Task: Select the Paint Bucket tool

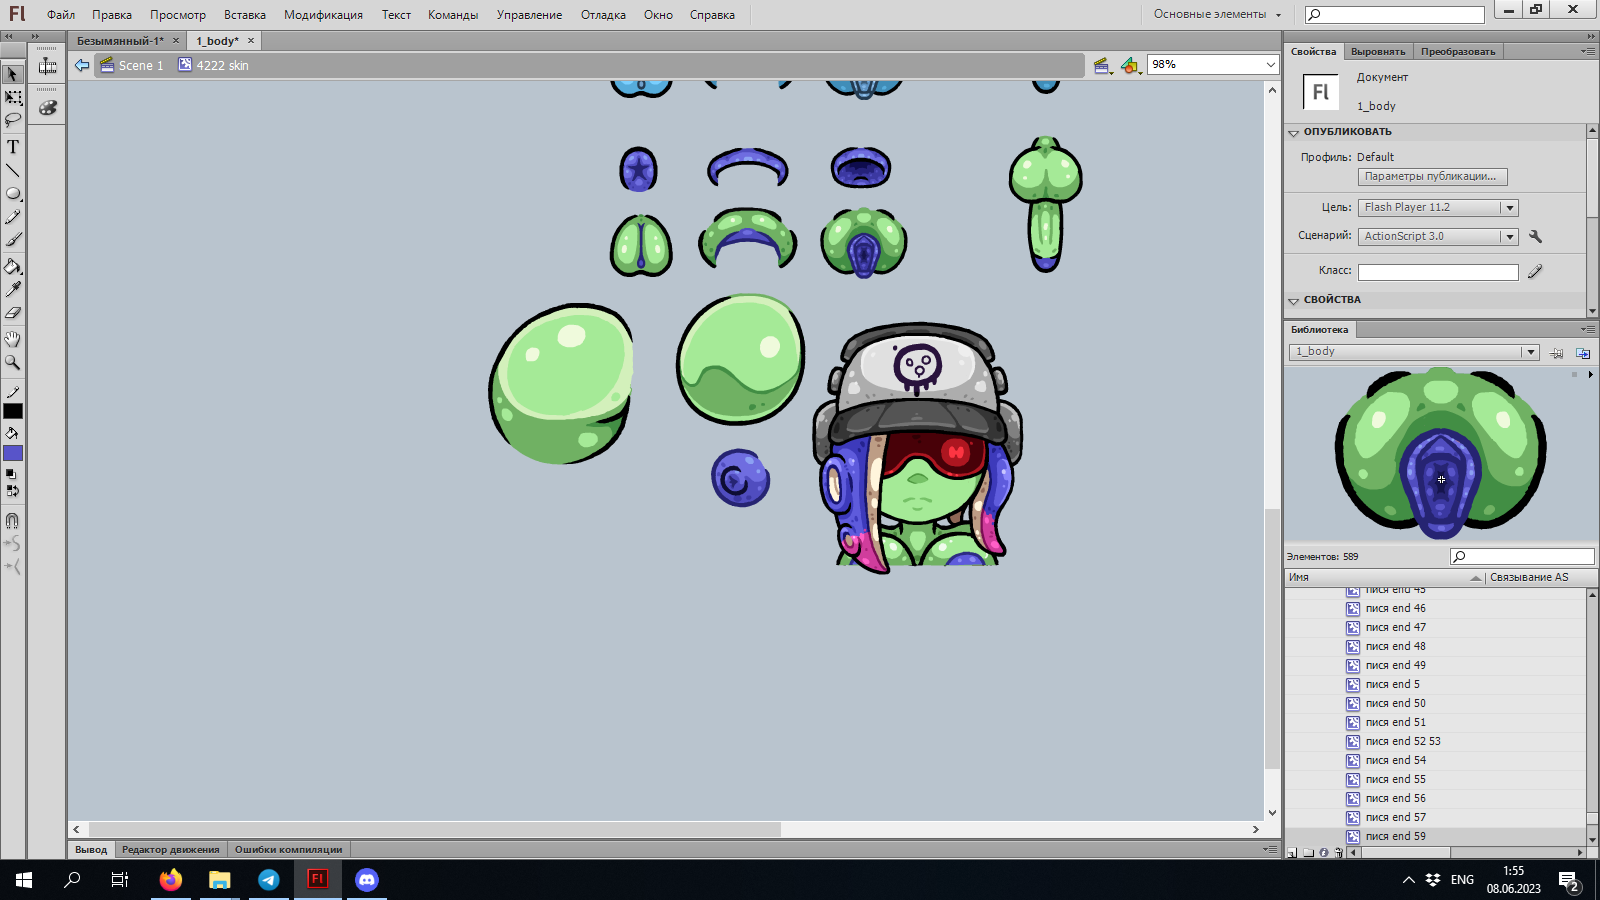Action: [13, 267]
